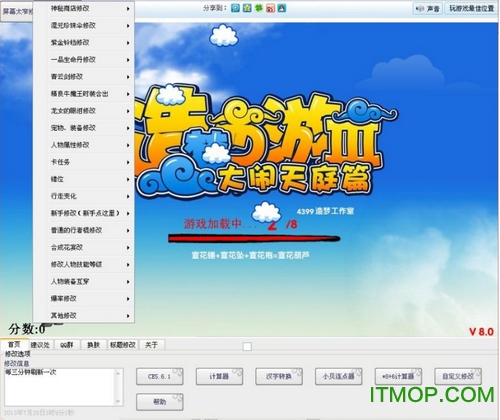
Task: Click the green clover share icon
Action: 259,8
